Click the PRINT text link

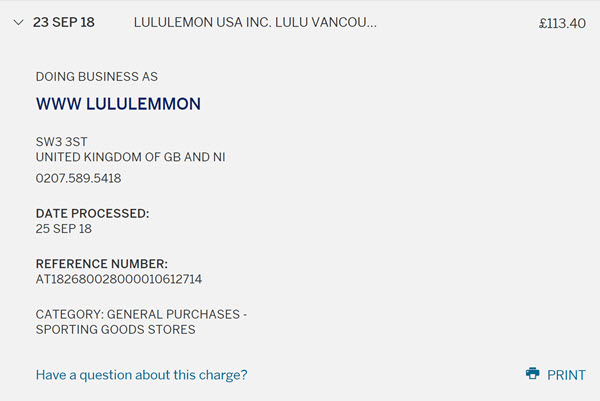[x=566, y=375]
